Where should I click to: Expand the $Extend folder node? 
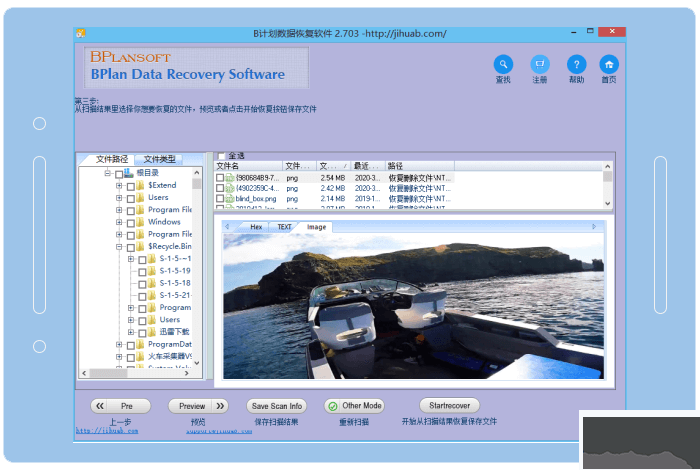coord(118,186)
